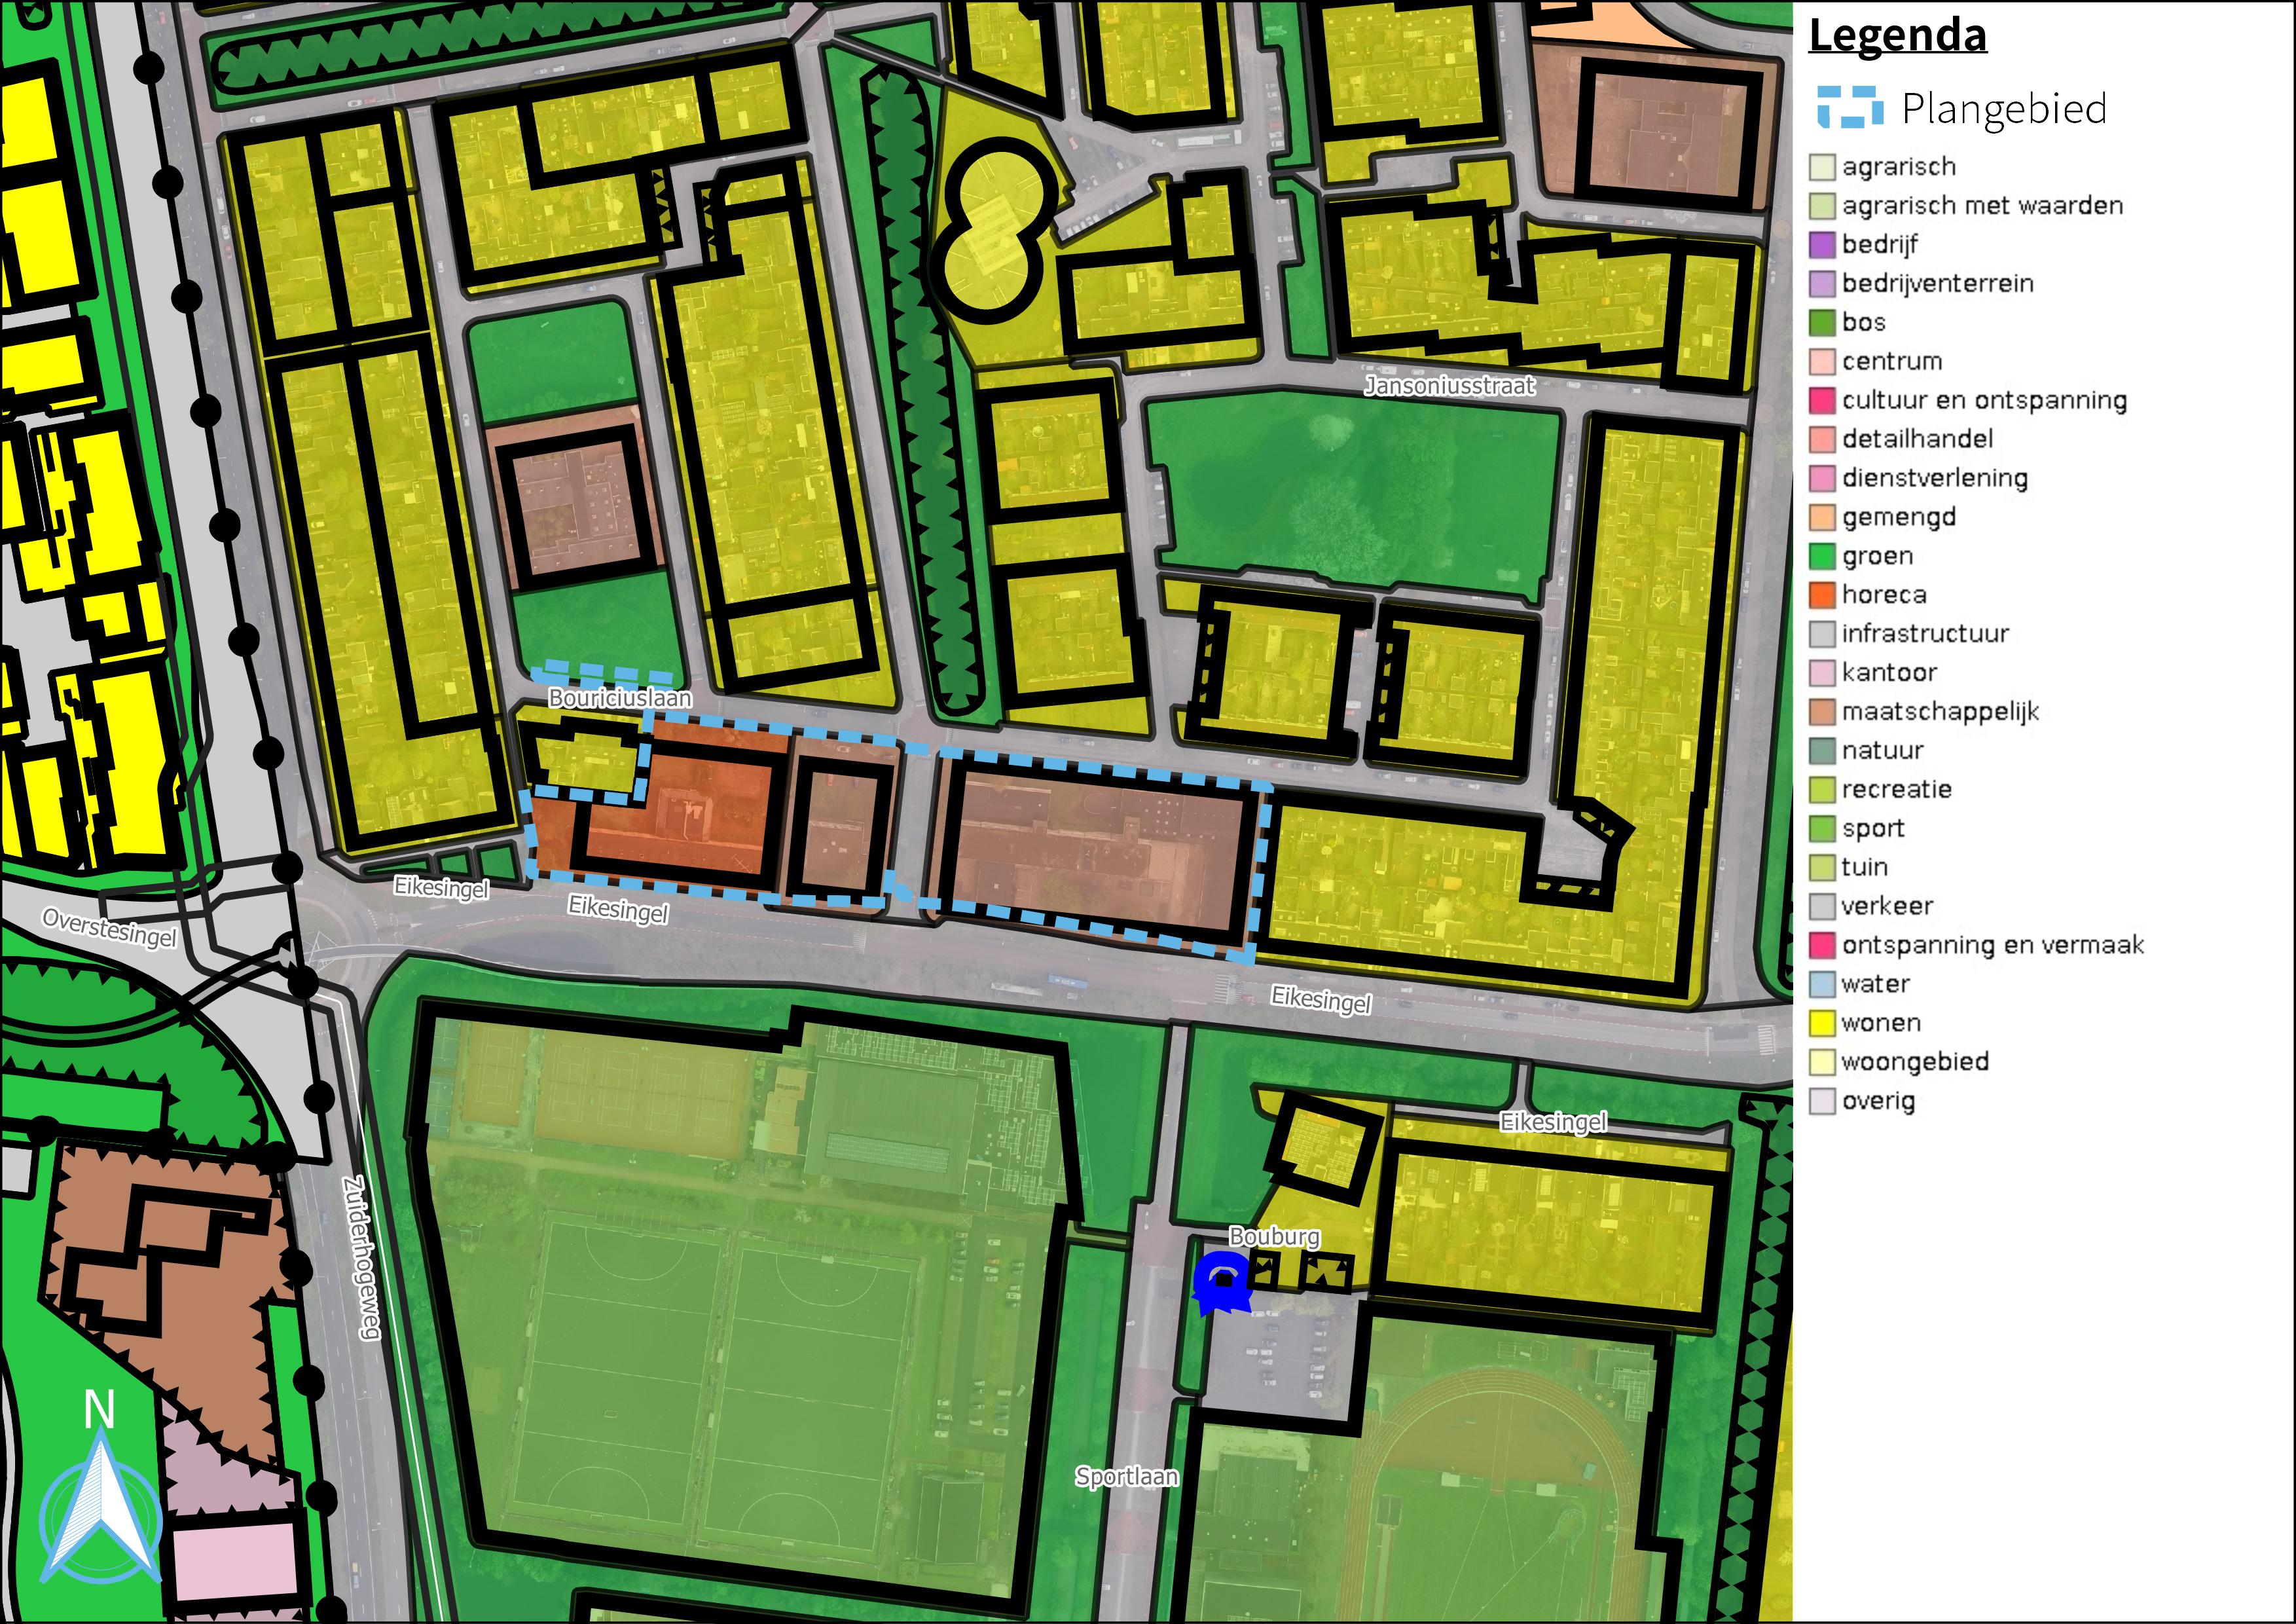Click the Eikesingel label west of Bouriciuslaan block
This screenshot has width=2296, height=1624.
(x=441, y=888)
